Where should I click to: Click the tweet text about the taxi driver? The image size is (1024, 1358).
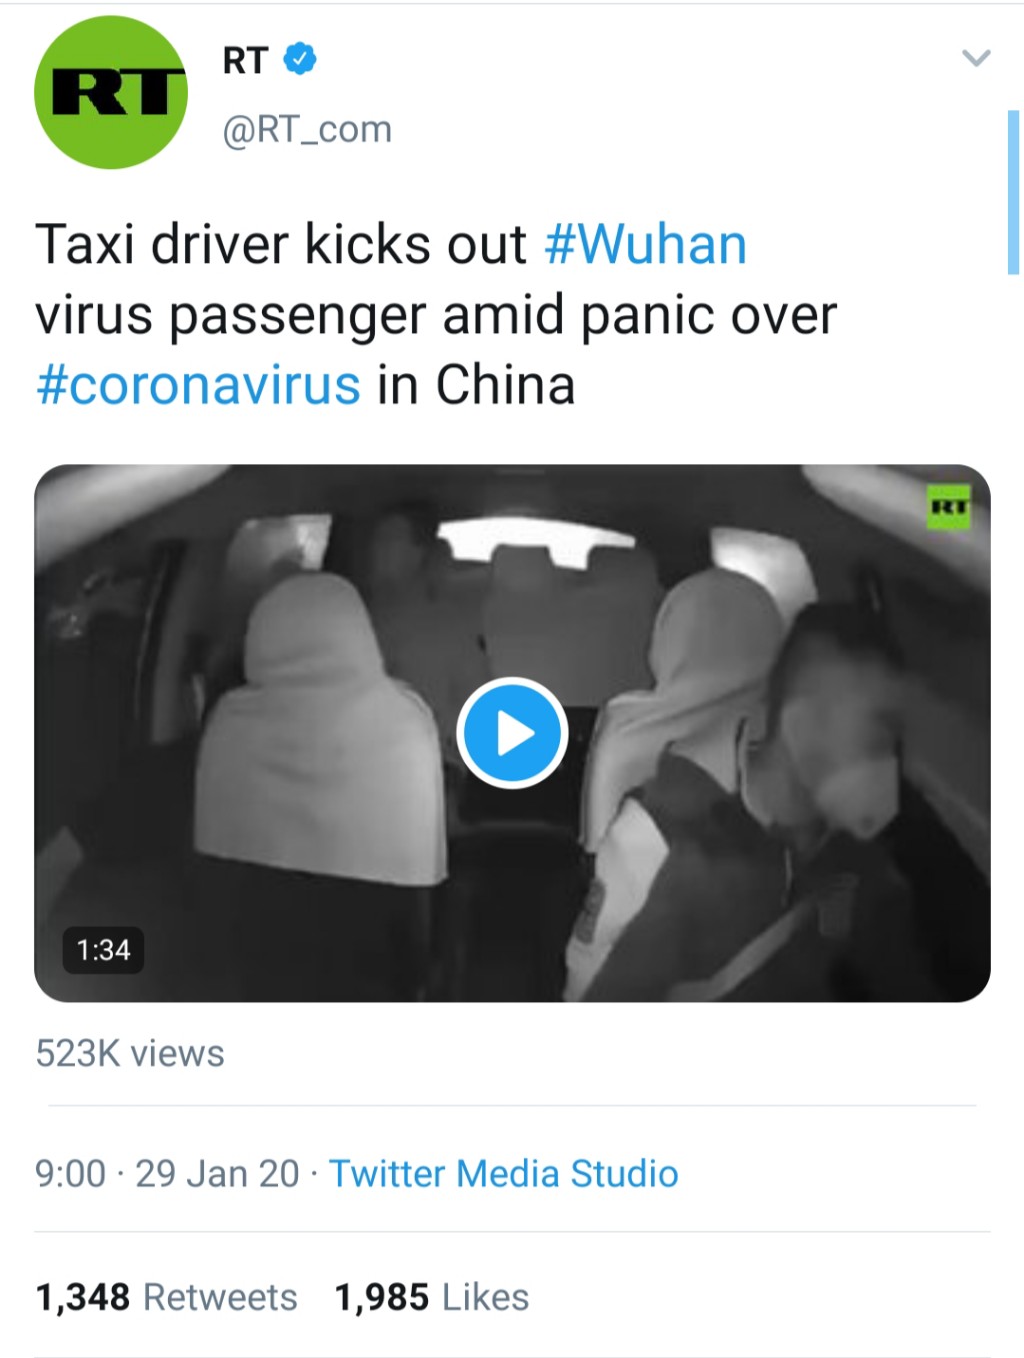point(436,315)
